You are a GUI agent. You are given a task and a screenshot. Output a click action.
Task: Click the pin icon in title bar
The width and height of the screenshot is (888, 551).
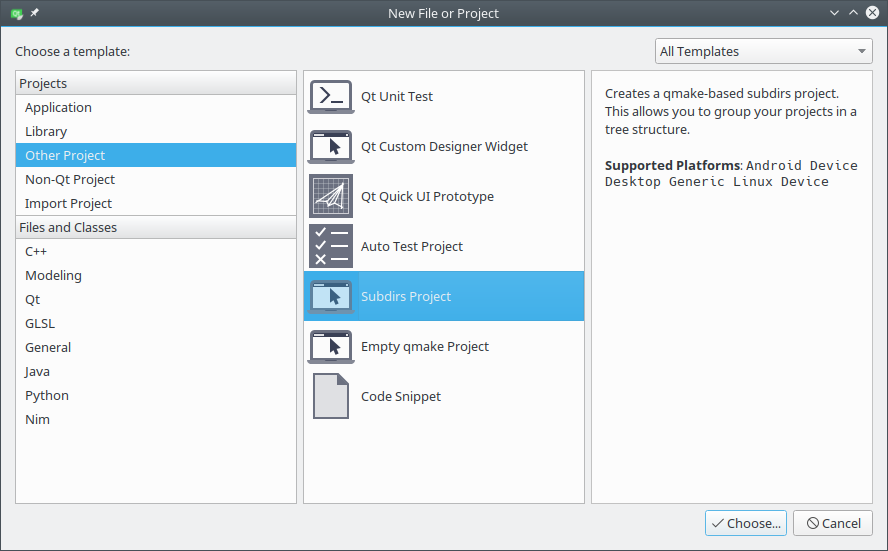click(35, 12)
